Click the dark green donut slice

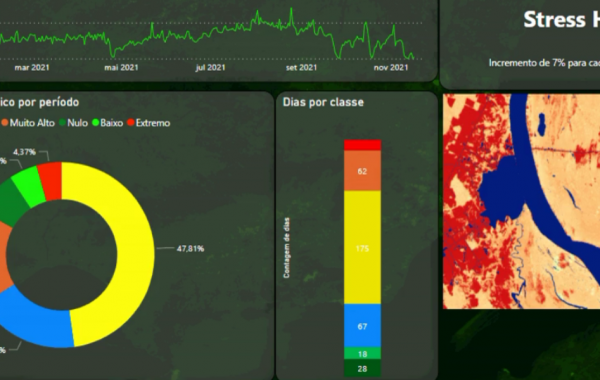(11, 203)
